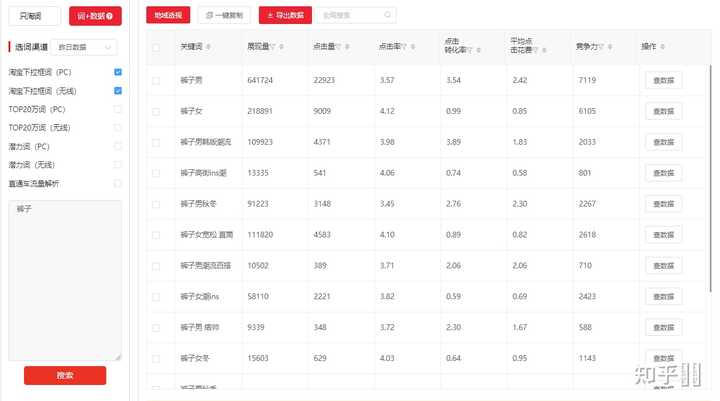This screenshot has height=401, width=720.
Task: Tick the checkbox for row with 91223
Action: [156, 204]
